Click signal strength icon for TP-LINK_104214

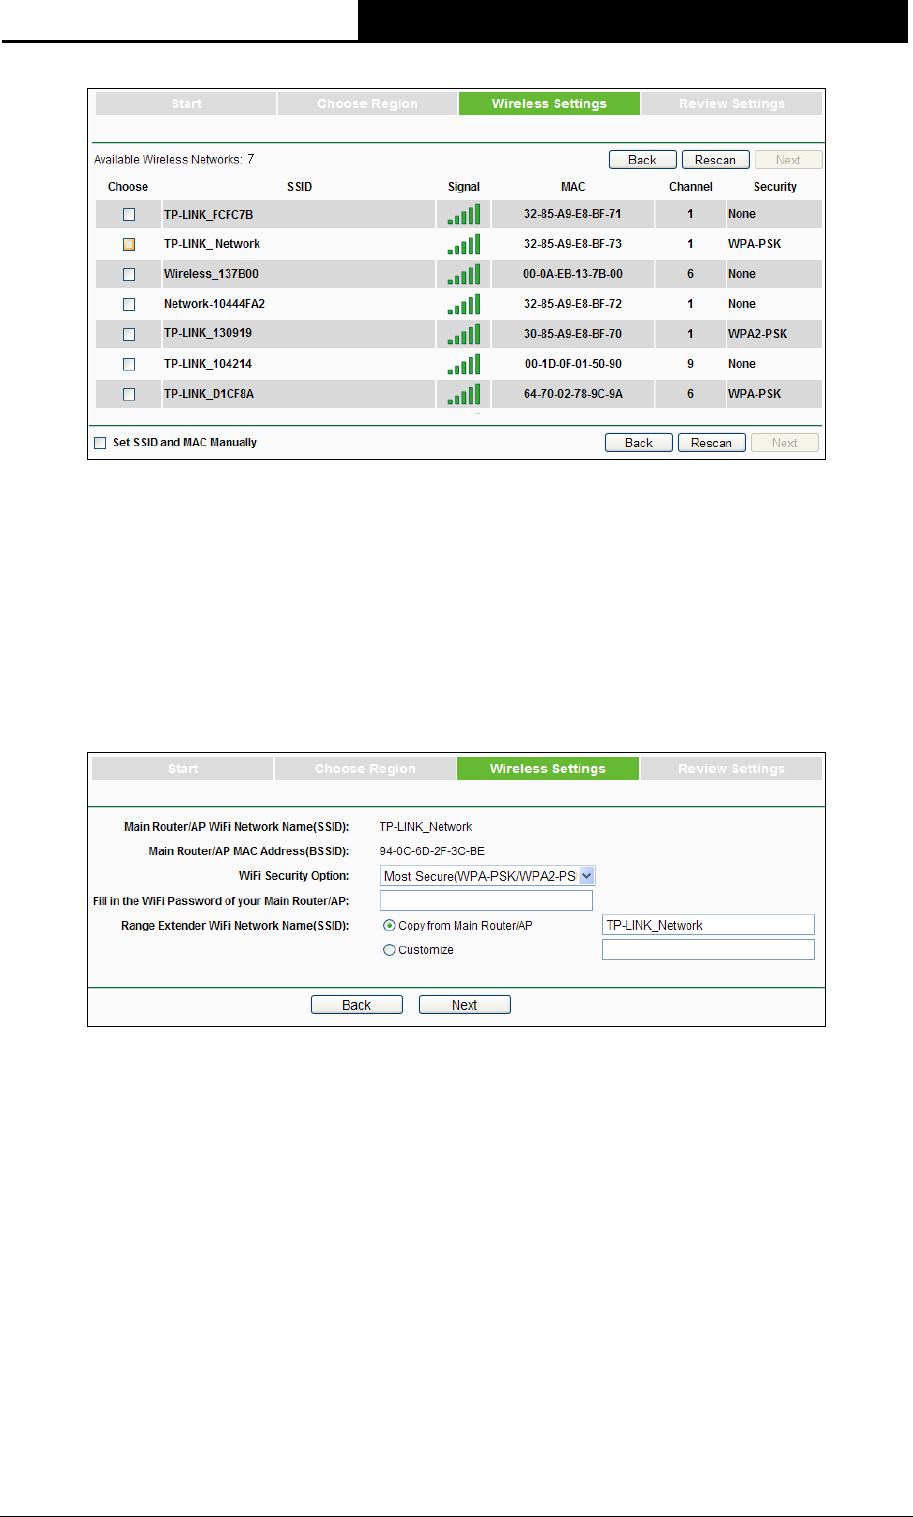[464, 363]
